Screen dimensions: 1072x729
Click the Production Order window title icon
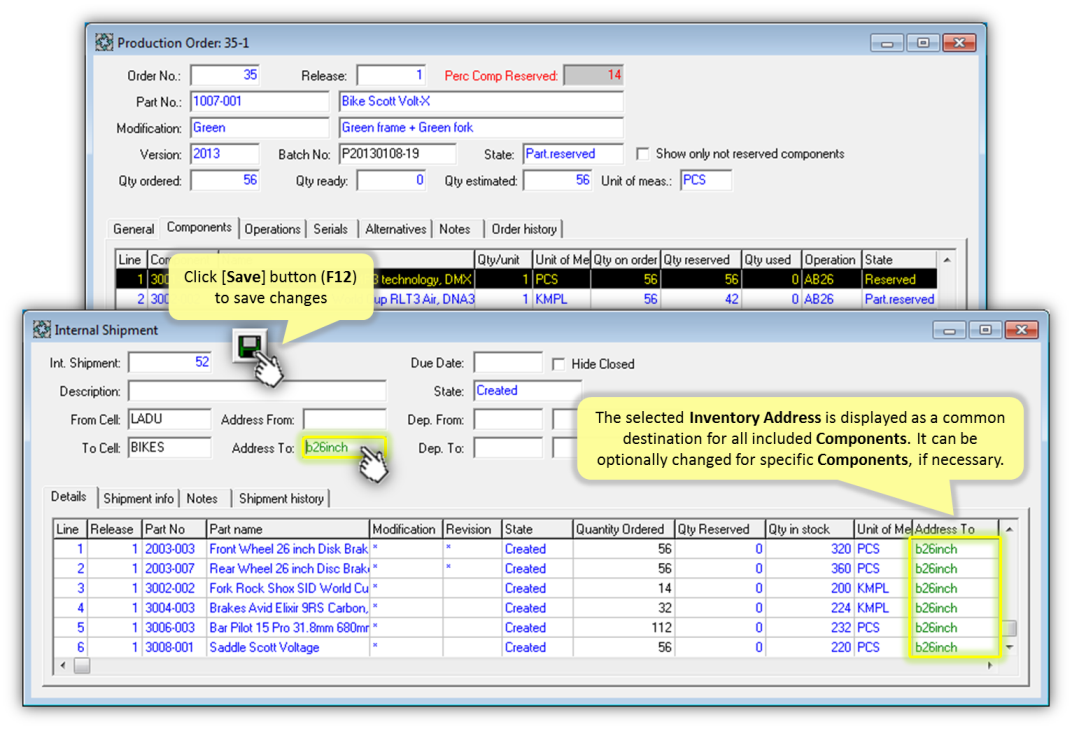(x=104, y=43)
